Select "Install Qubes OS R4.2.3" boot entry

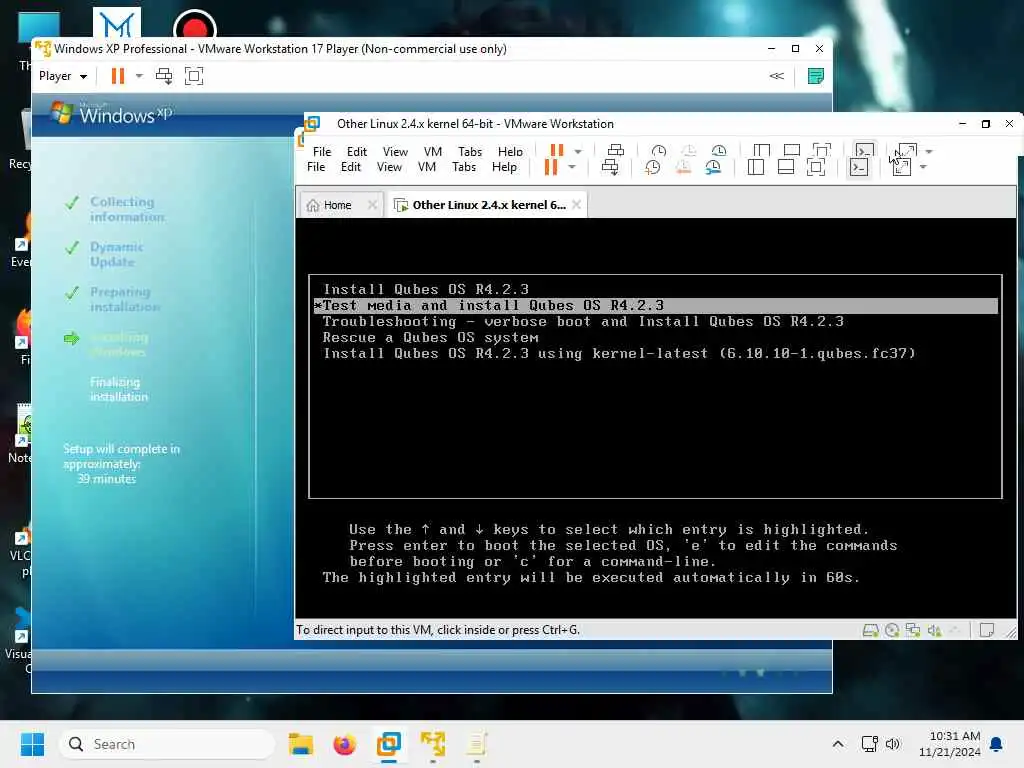click(426, 289)
